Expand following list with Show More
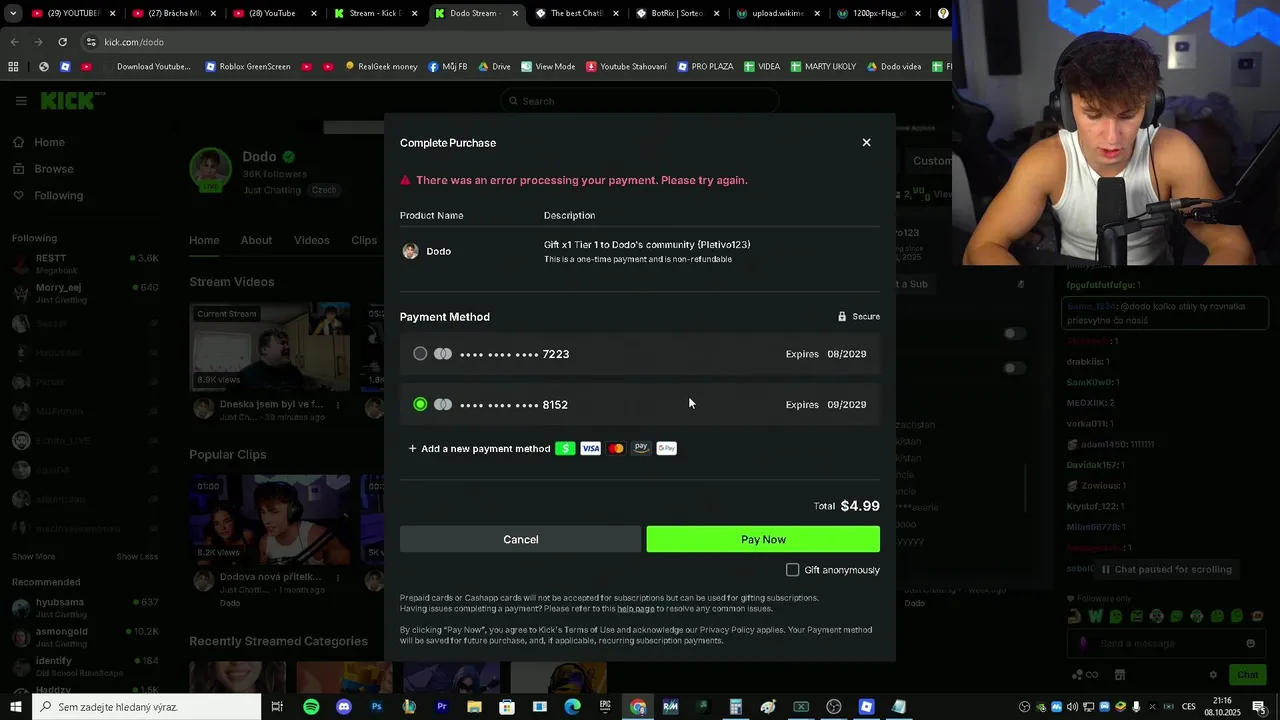This screenshot has width=1280, height=720. (33, 557)
